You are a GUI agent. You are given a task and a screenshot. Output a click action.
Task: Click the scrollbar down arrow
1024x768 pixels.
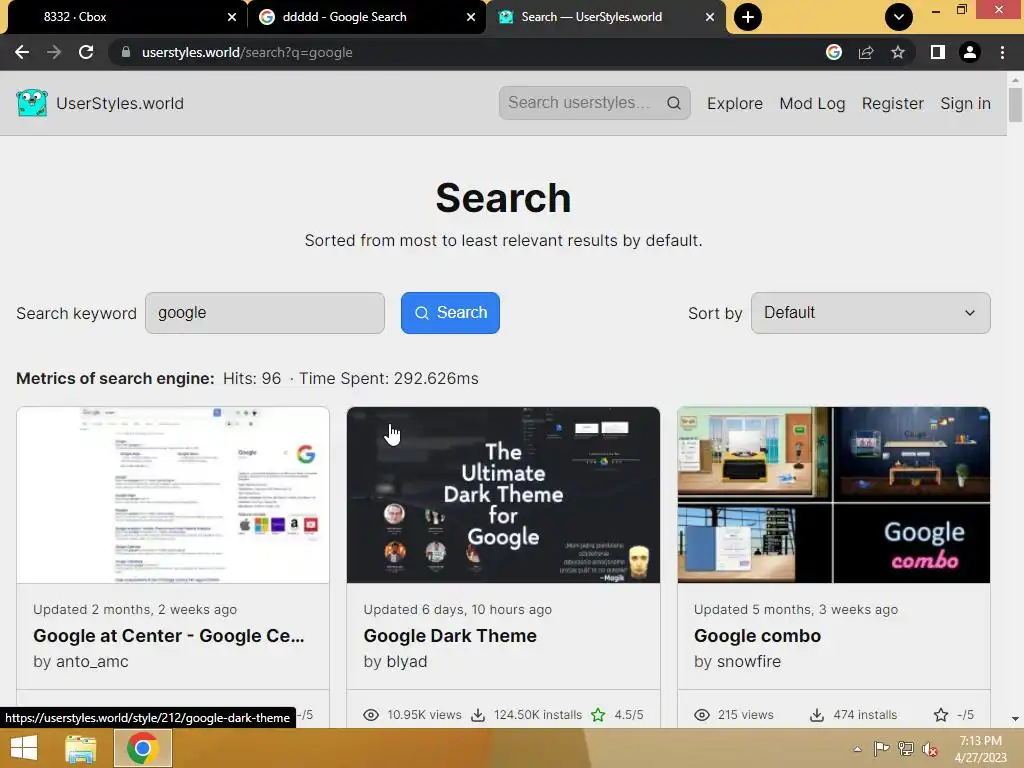click(x=1015, y=719)
